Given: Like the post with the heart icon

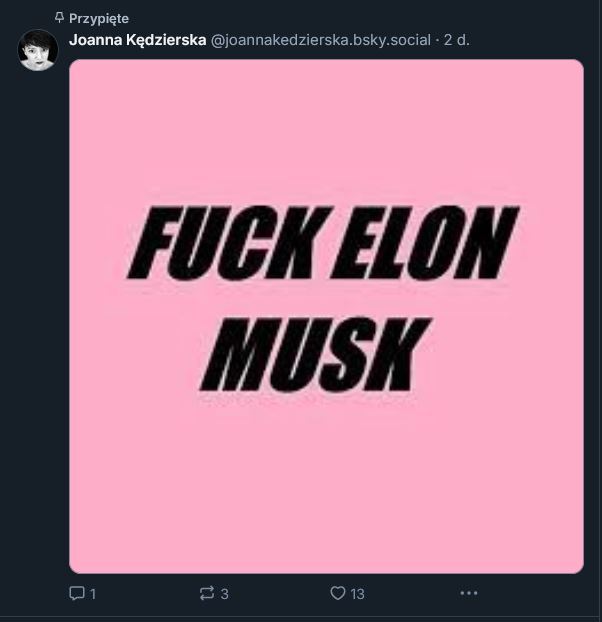Looking at the screenshot, I should point(337,593).
